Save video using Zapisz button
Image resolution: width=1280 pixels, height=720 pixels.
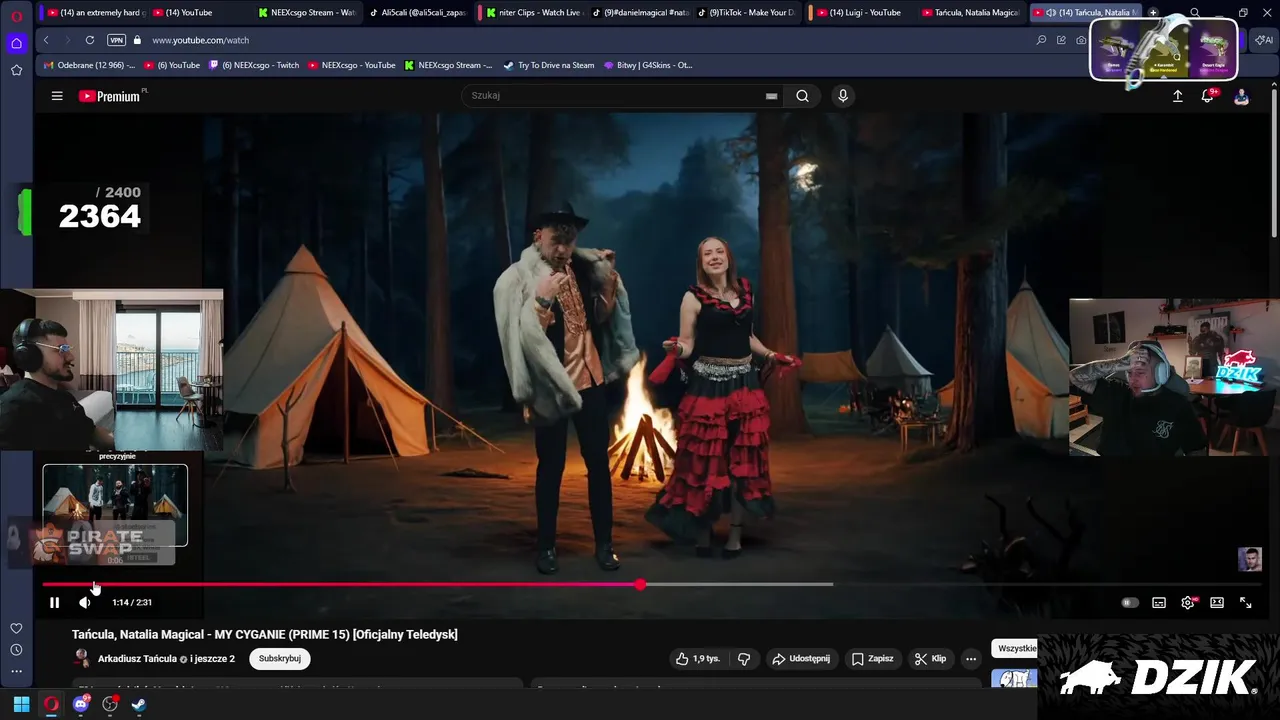pyautogui.click(x=872, y=659)
